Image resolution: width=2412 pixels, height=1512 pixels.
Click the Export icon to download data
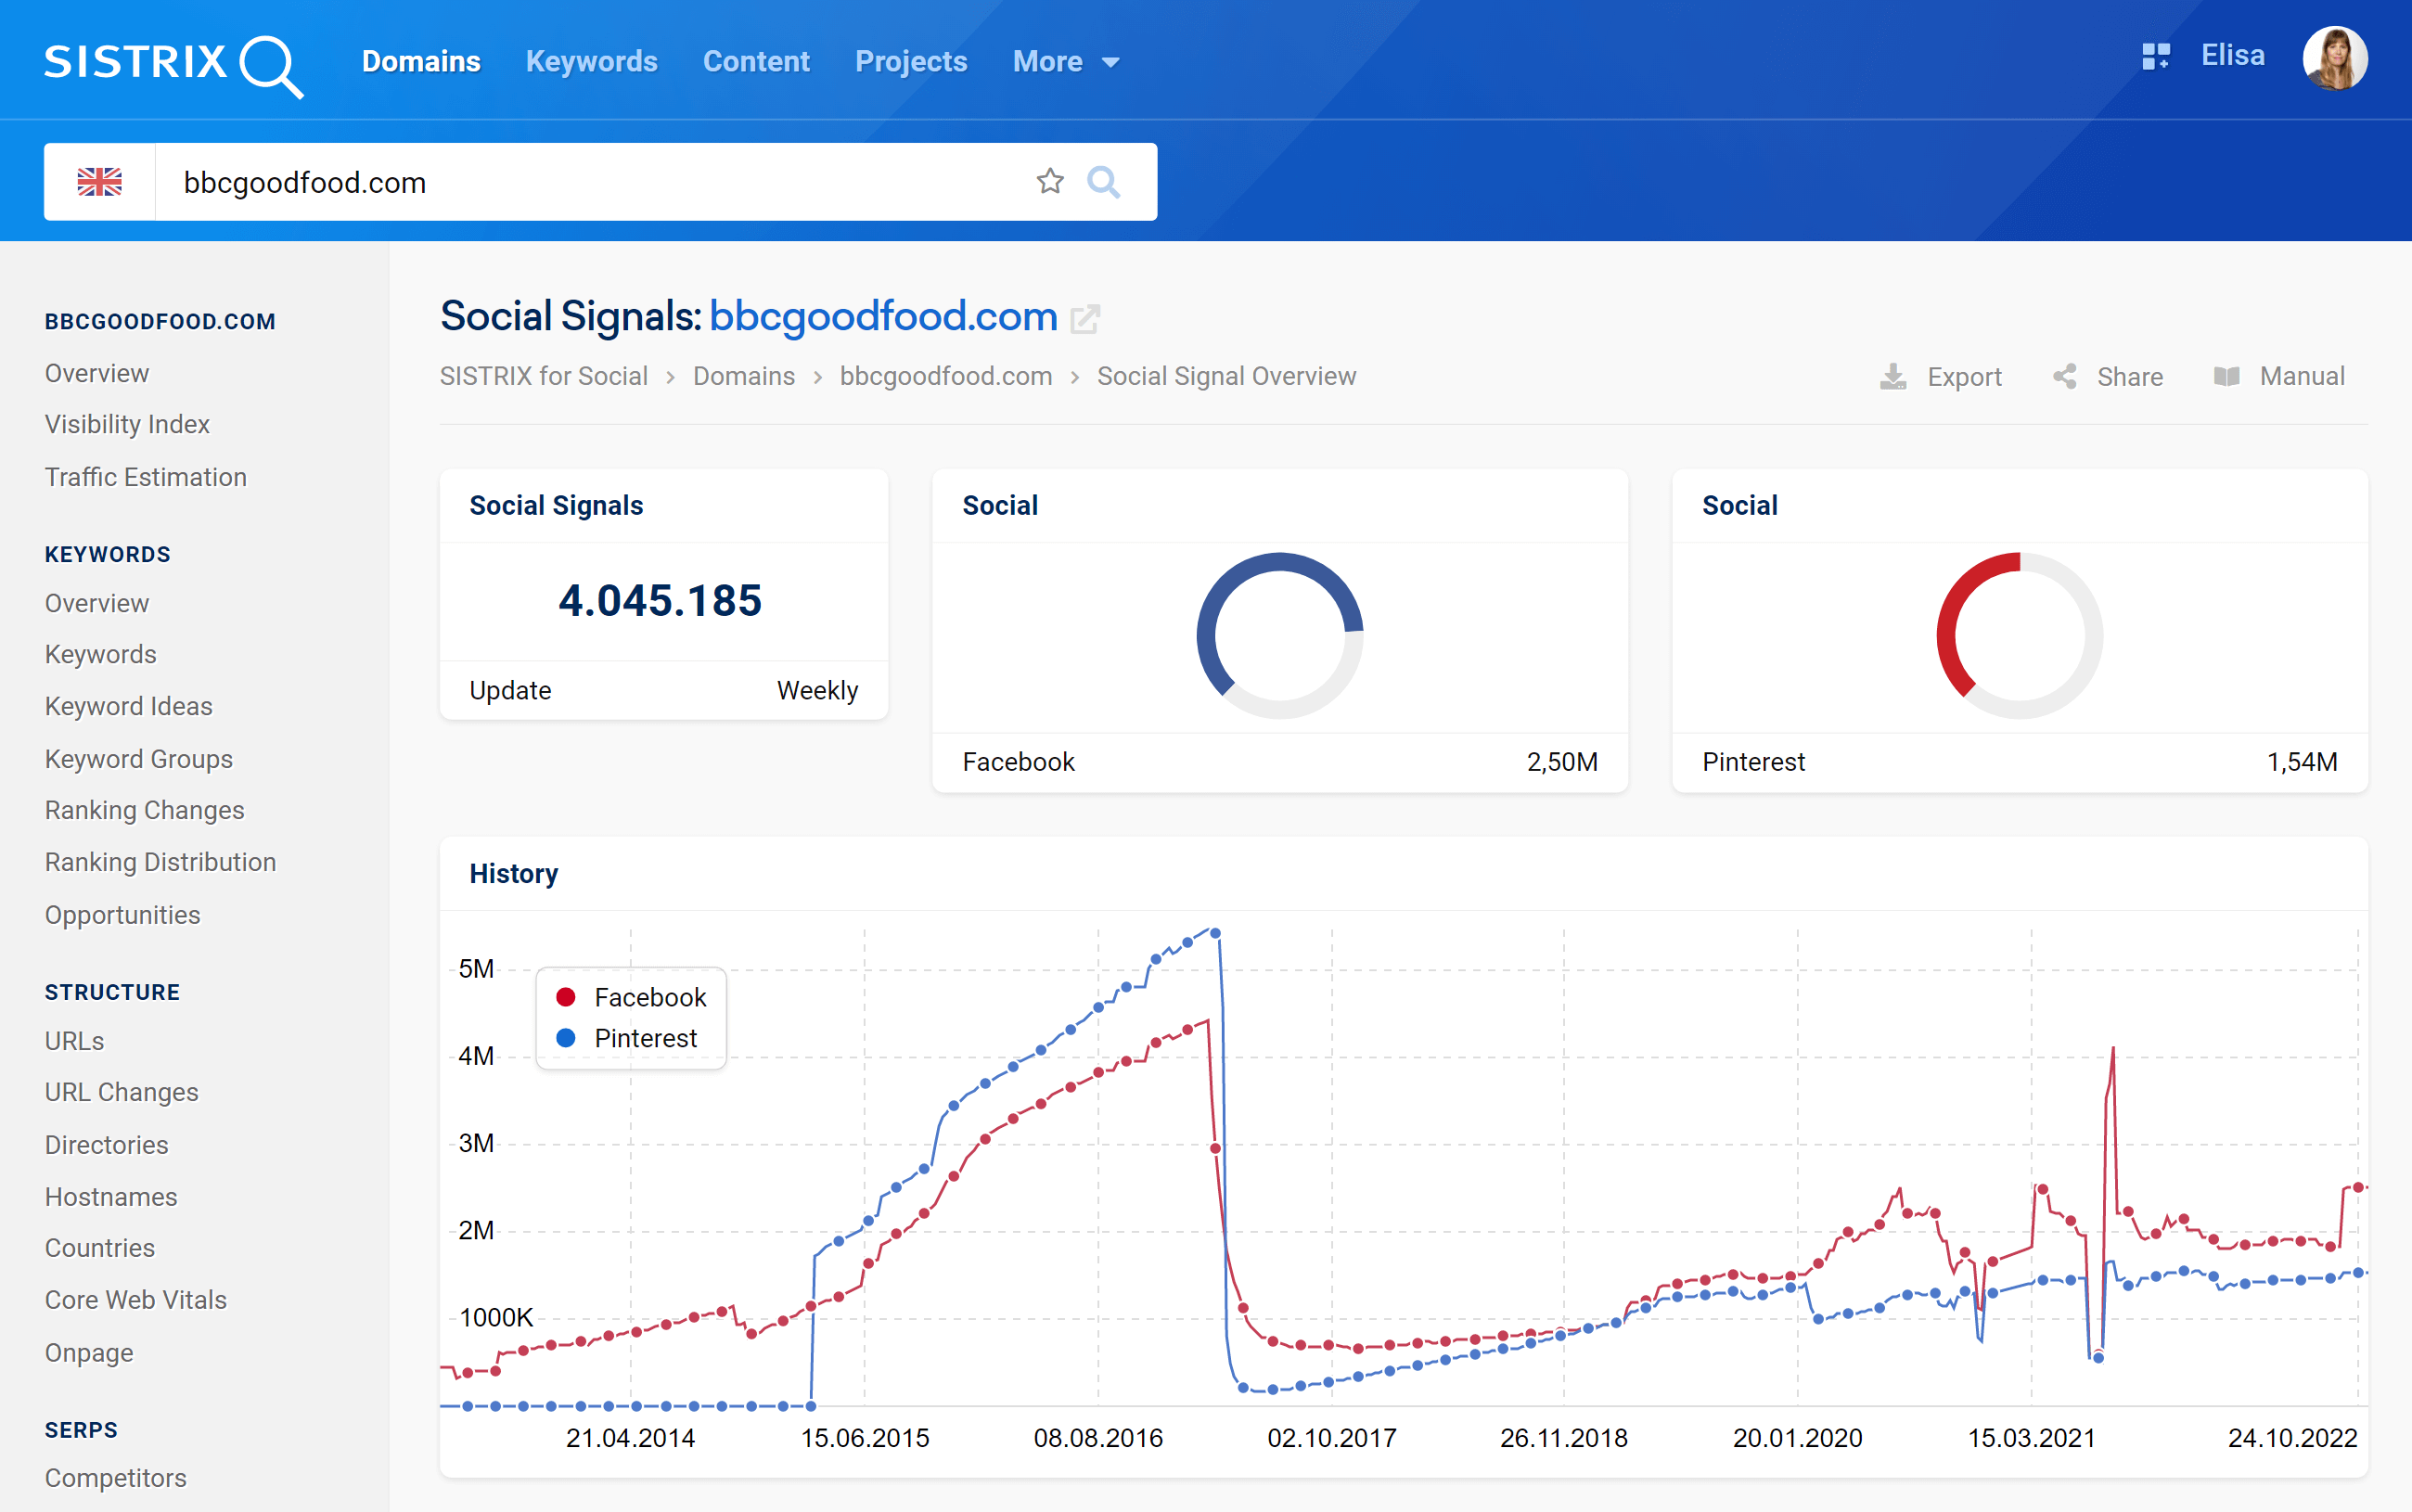(1894, 377)
